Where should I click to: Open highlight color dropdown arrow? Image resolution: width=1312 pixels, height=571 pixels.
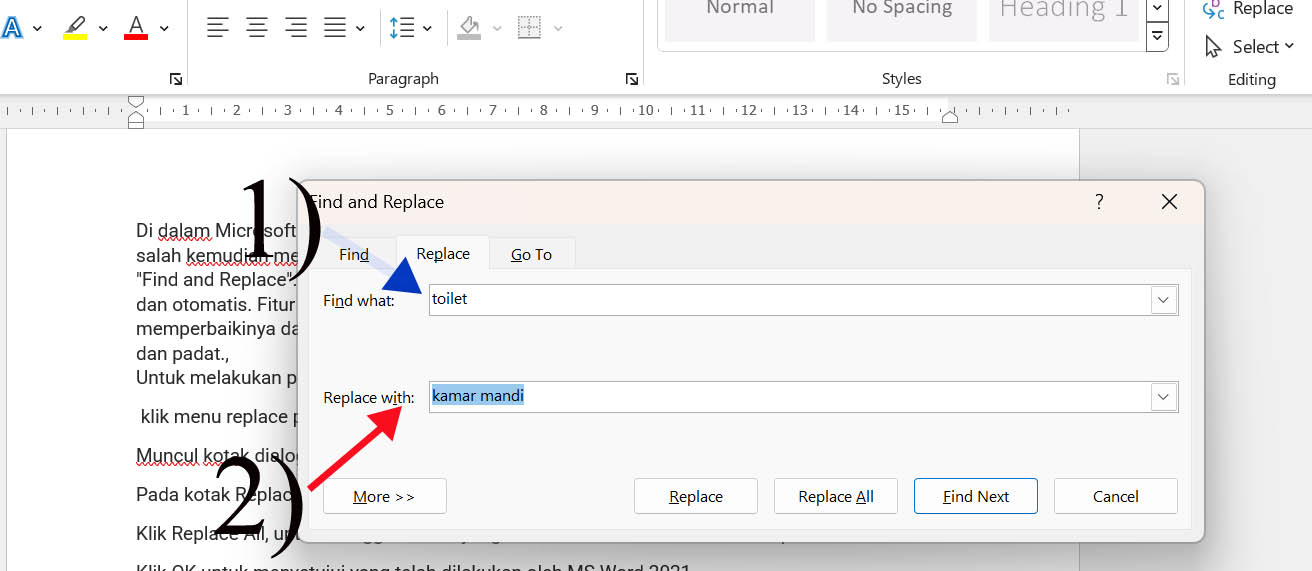pyautogui.click(x=103, y=28)
